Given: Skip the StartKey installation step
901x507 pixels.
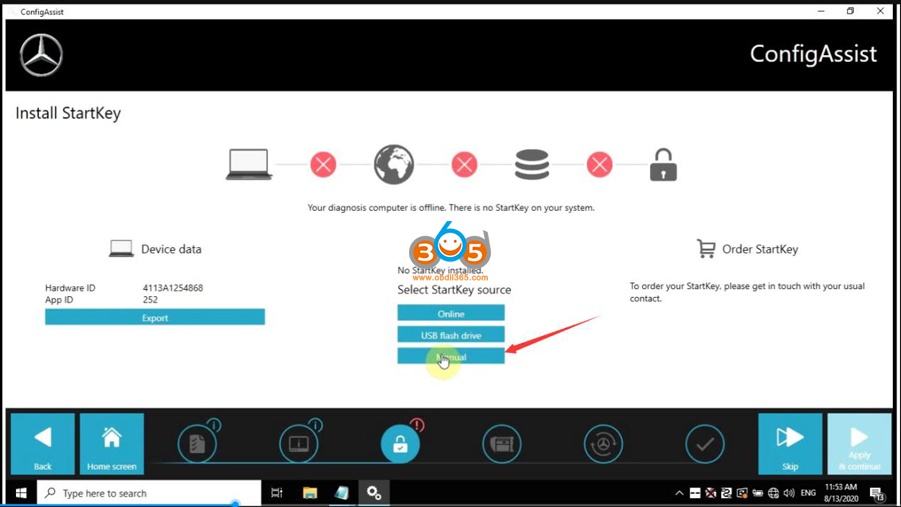Looking at the screenshot, I should [x=790, y=444].
